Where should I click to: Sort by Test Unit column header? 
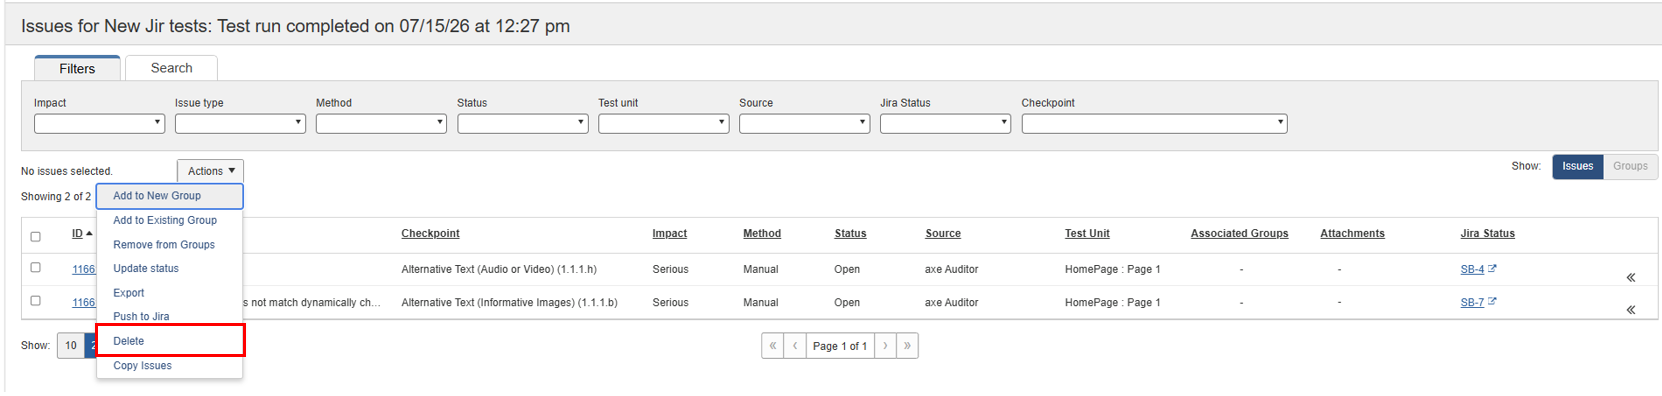1087,234
